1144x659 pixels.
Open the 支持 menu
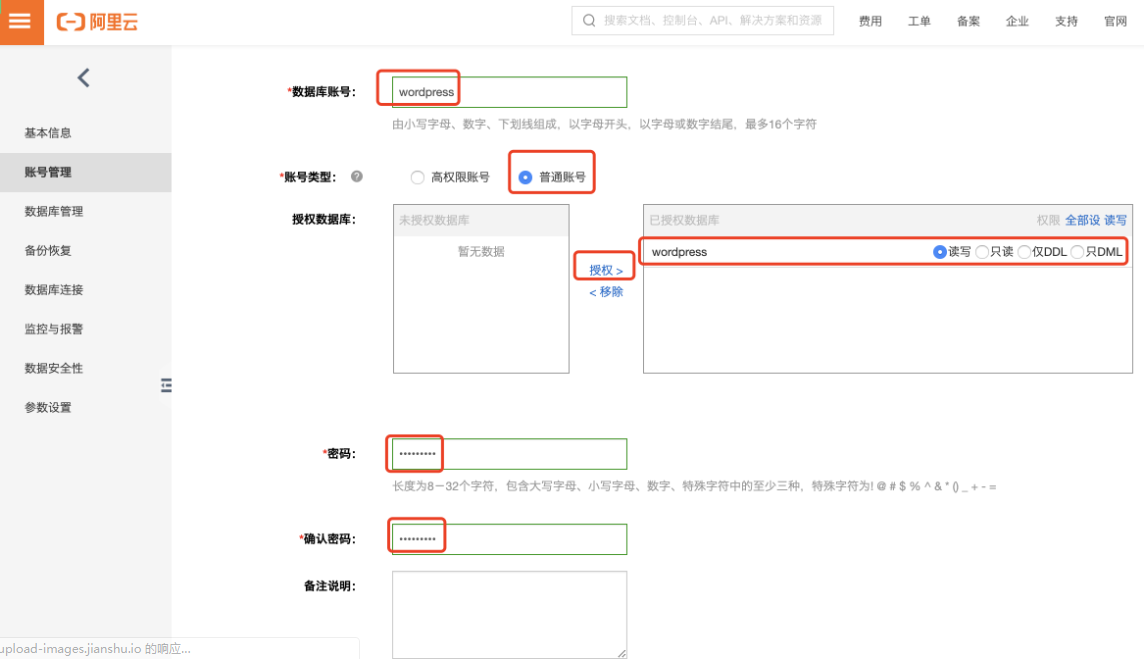(1066, 21)
